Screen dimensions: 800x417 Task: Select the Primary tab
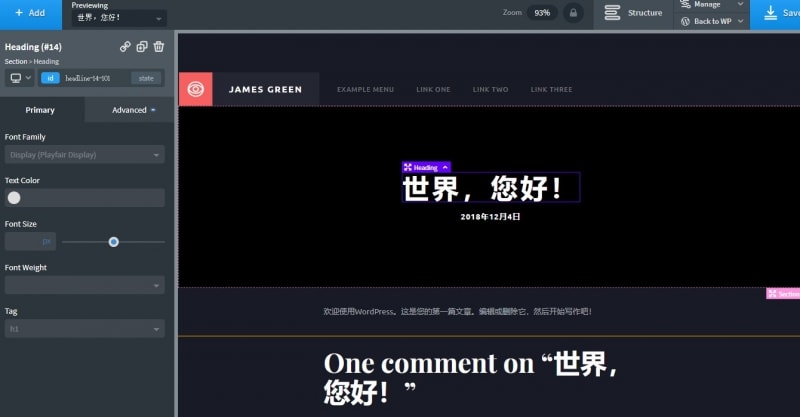tap(41, 110)
